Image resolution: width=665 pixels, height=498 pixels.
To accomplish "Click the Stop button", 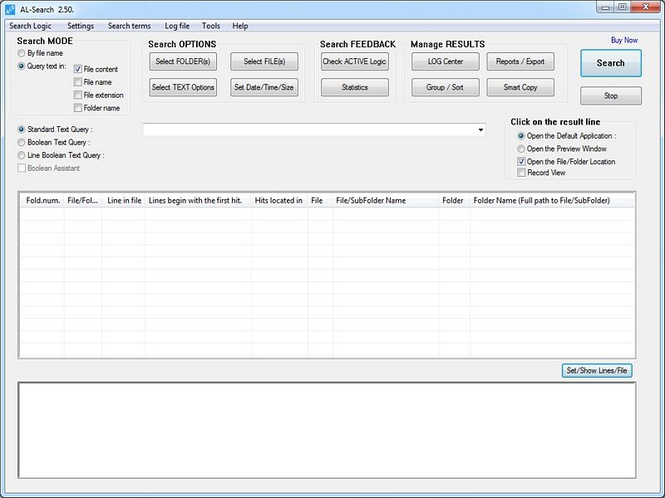I will (611, 96).
